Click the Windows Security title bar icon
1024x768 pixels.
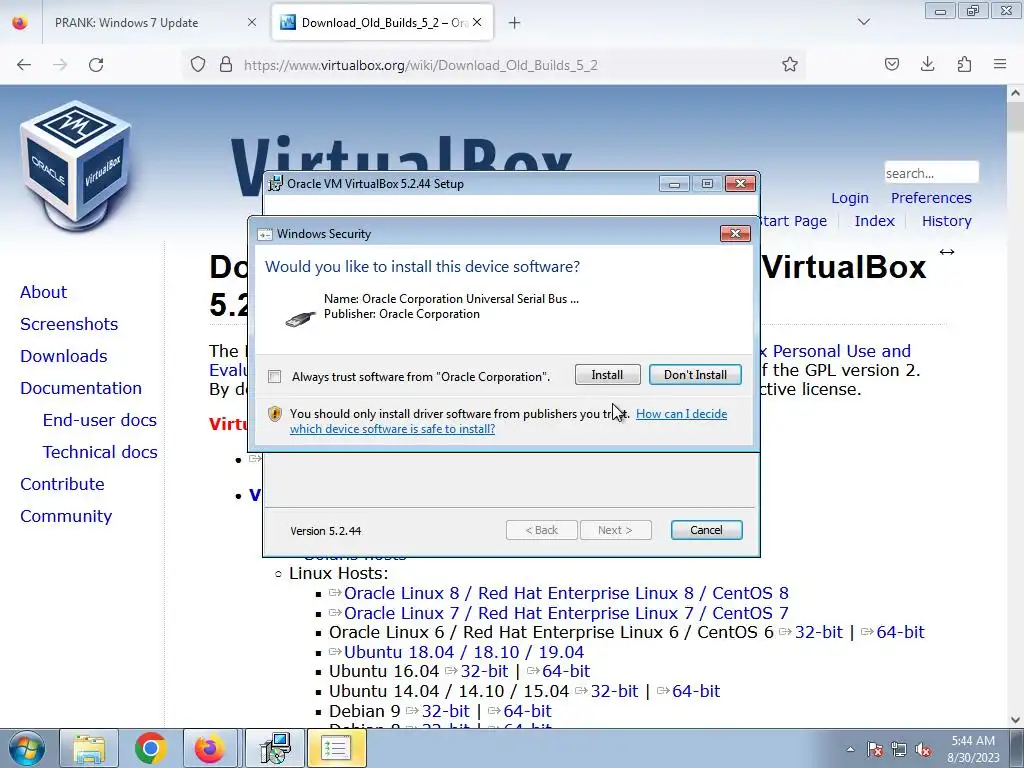(264, 234)
